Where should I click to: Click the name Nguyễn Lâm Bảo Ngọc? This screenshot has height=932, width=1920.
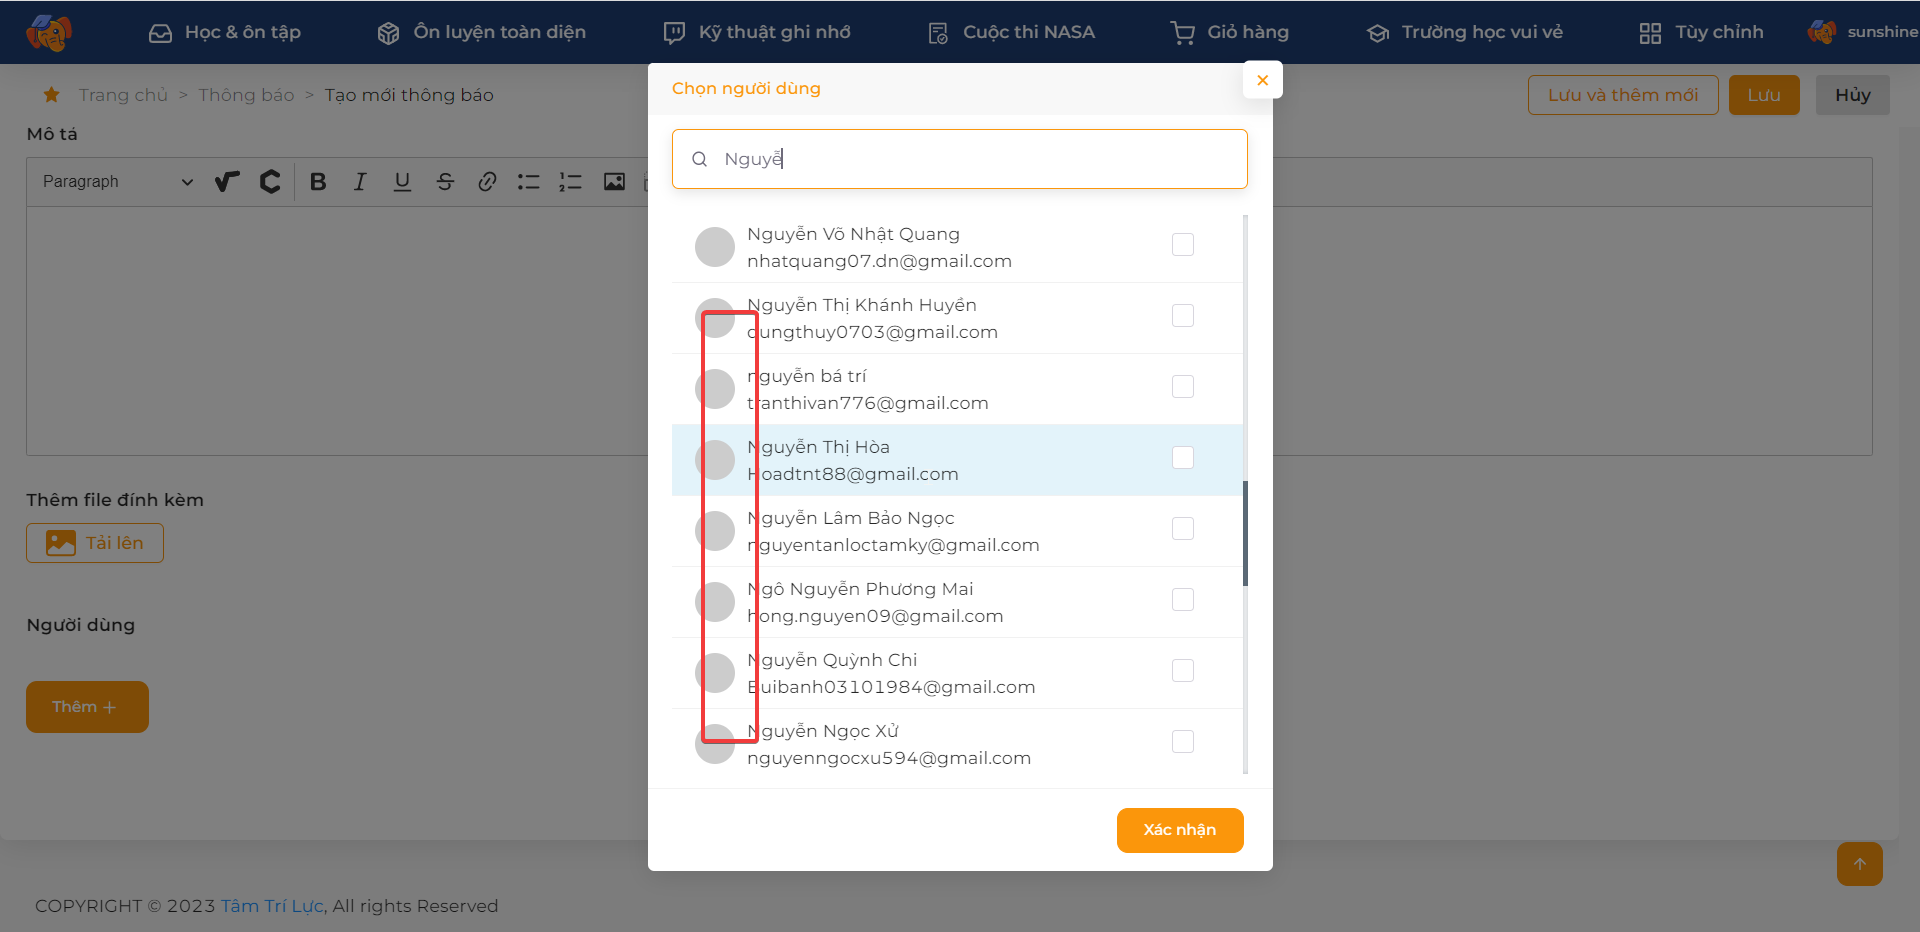(x=851, y=518)
